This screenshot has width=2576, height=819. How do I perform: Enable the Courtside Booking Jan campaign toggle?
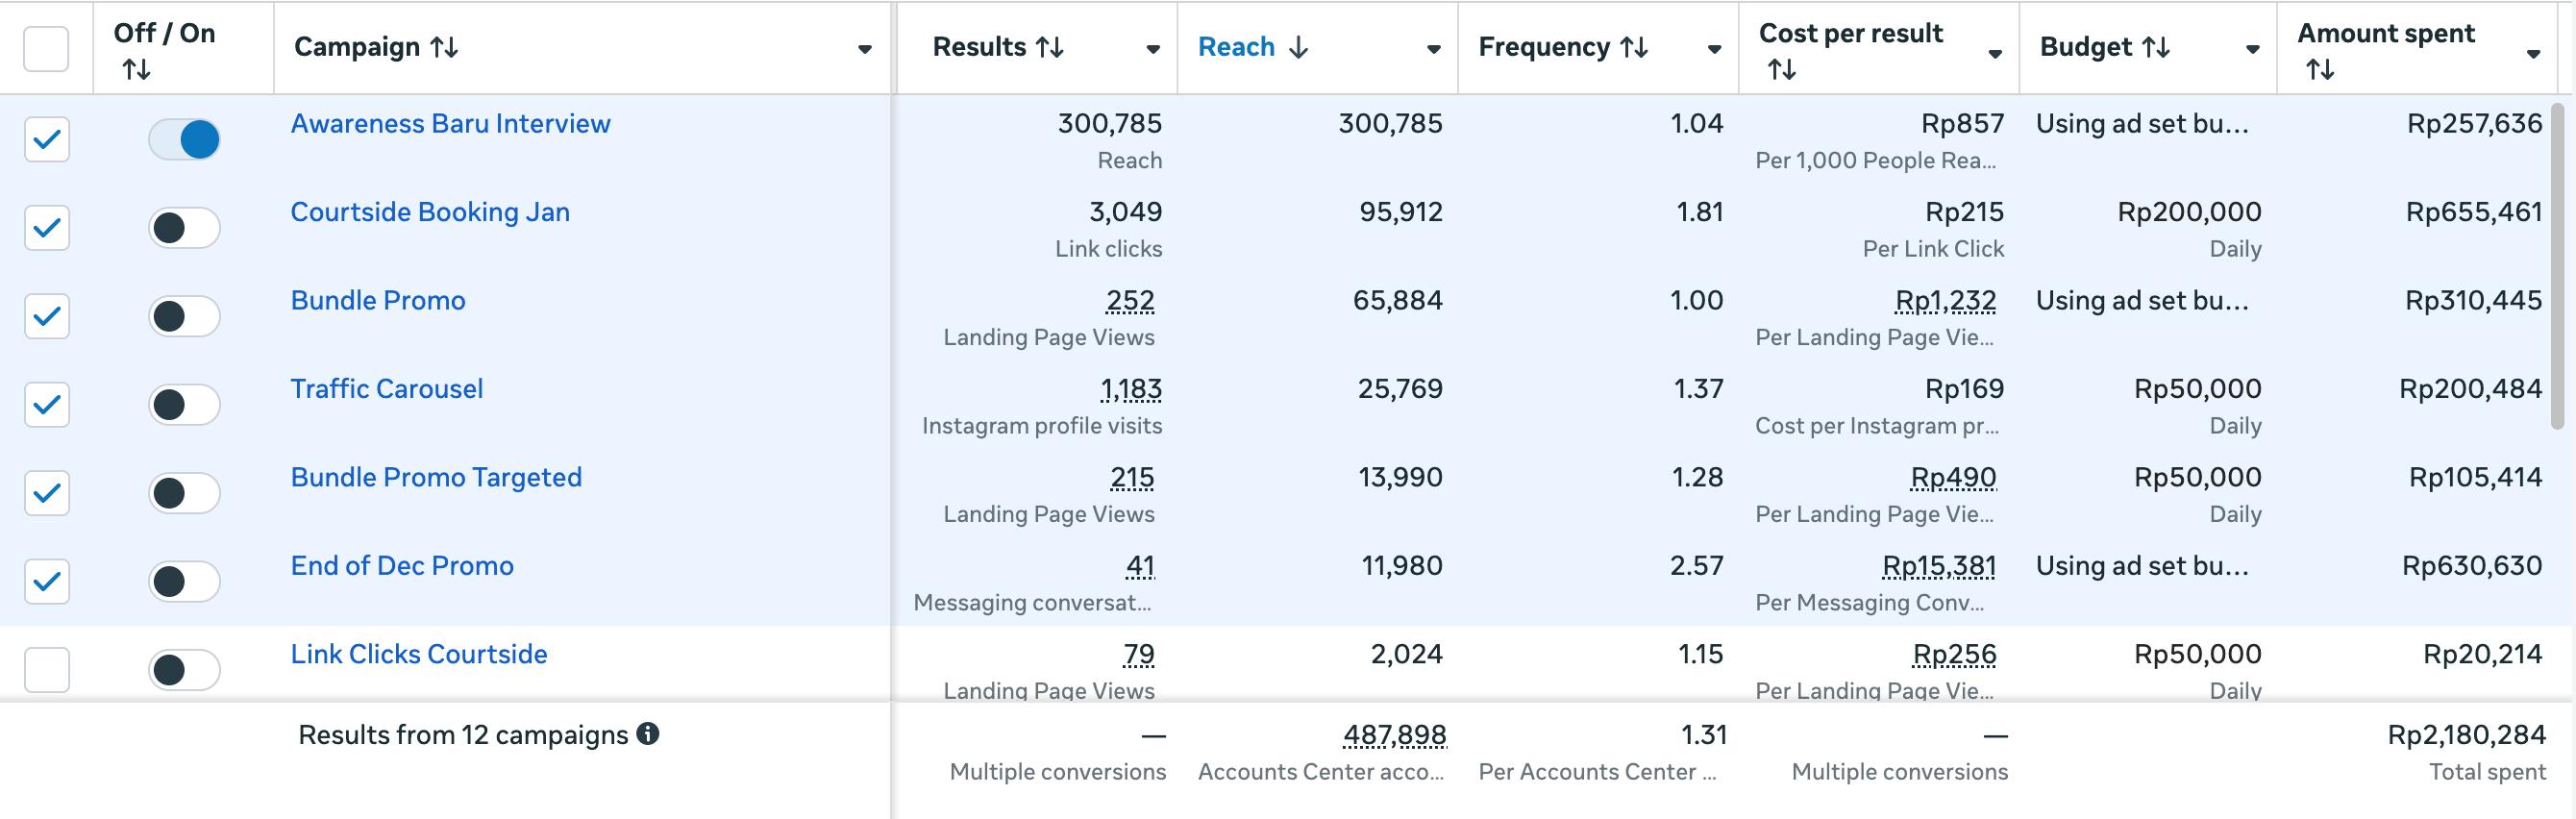pos(184,228)
